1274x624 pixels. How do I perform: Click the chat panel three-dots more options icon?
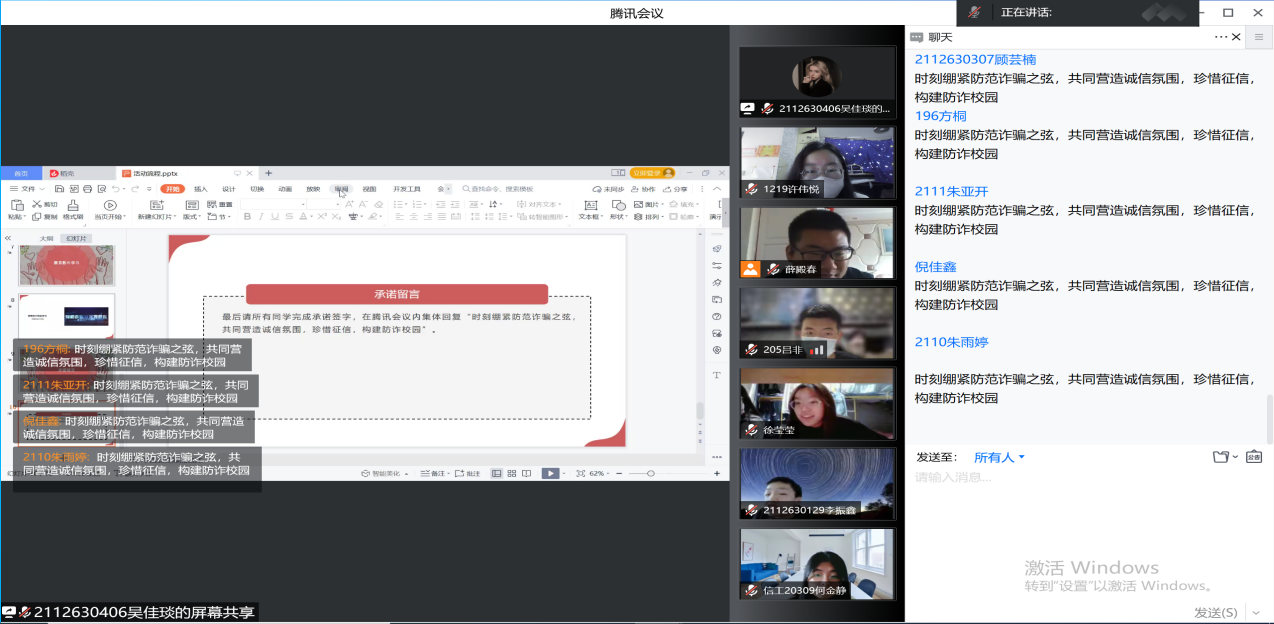(1221, 37)
